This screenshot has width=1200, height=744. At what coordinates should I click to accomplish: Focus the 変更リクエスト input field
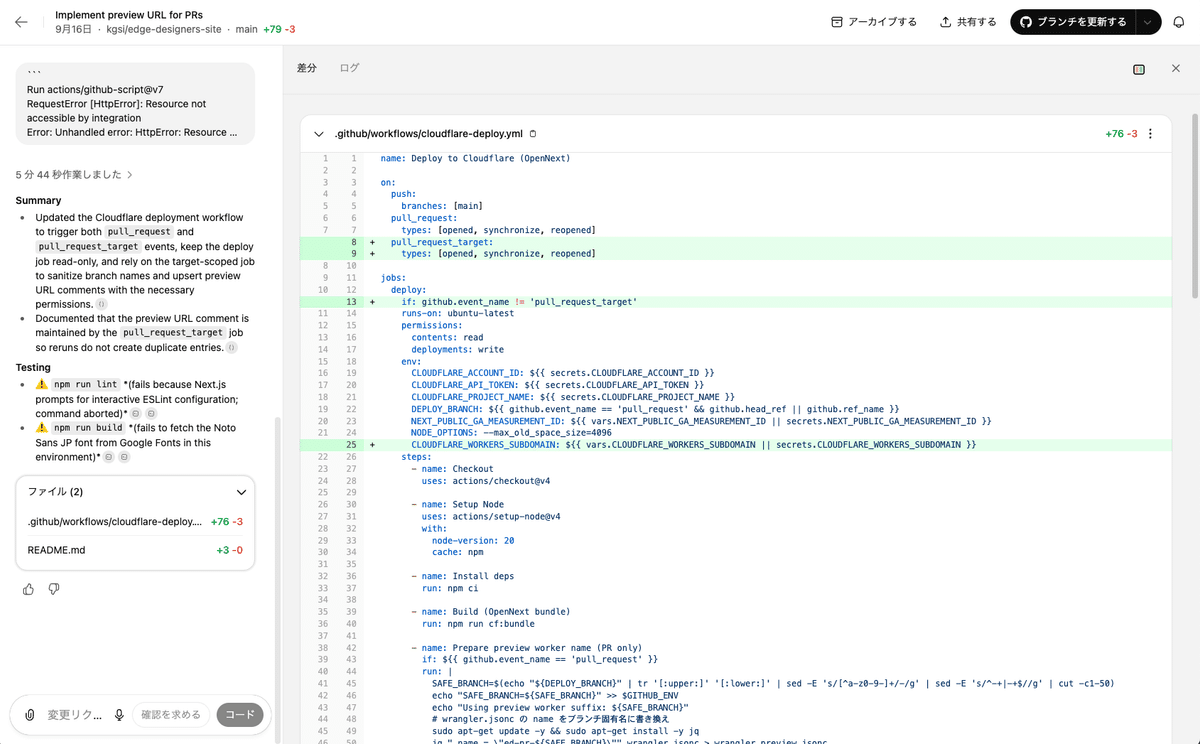(75, 715)
